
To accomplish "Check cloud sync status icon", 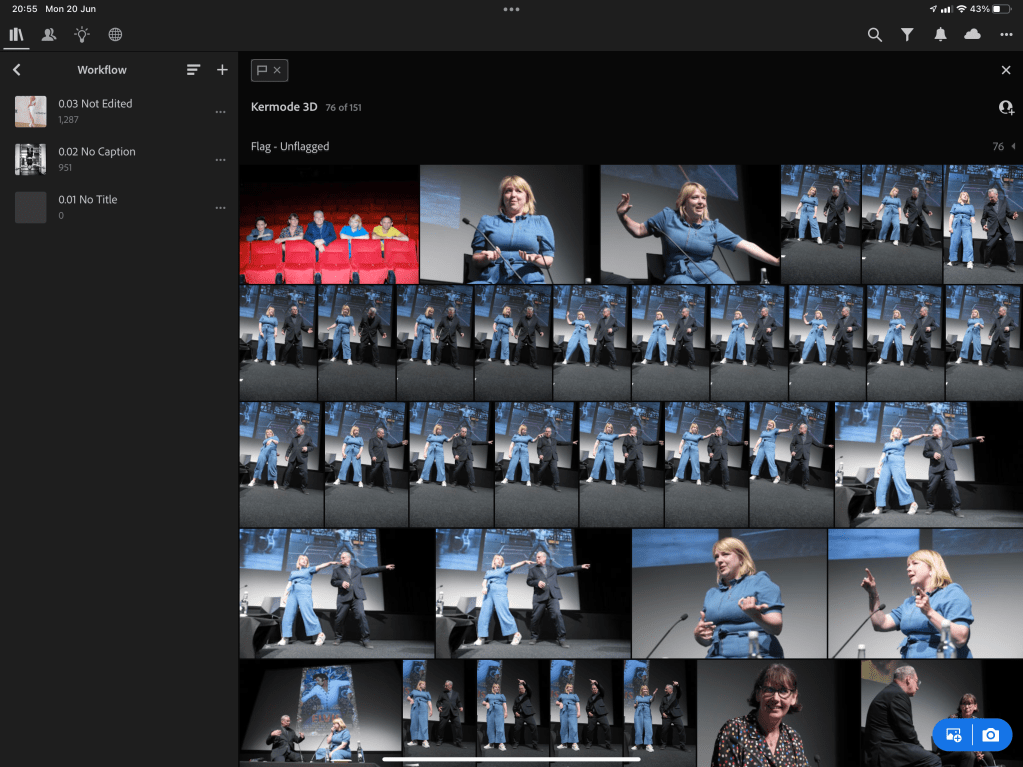I will coord(972,35).
